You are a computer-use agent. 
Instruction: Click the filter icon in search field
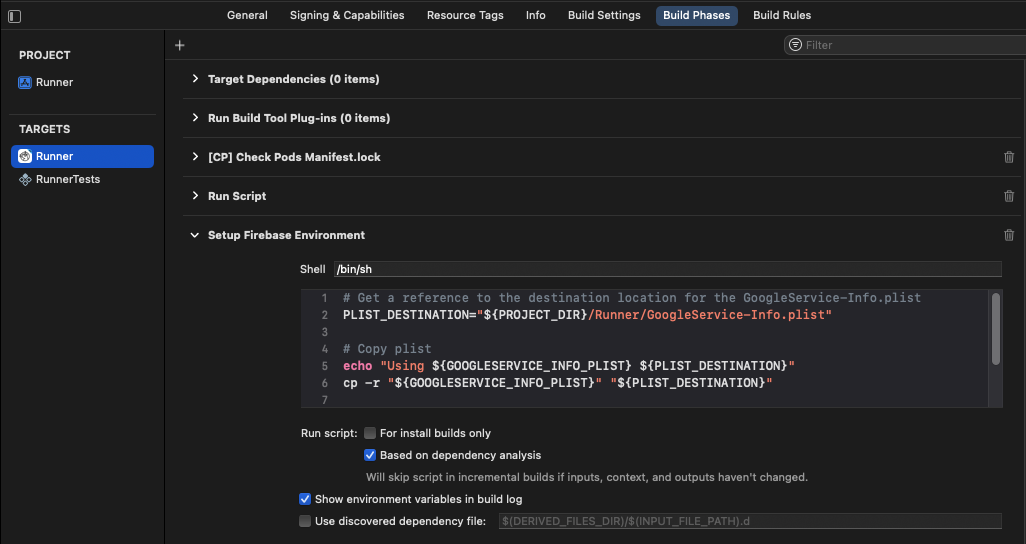pos(795,45)
